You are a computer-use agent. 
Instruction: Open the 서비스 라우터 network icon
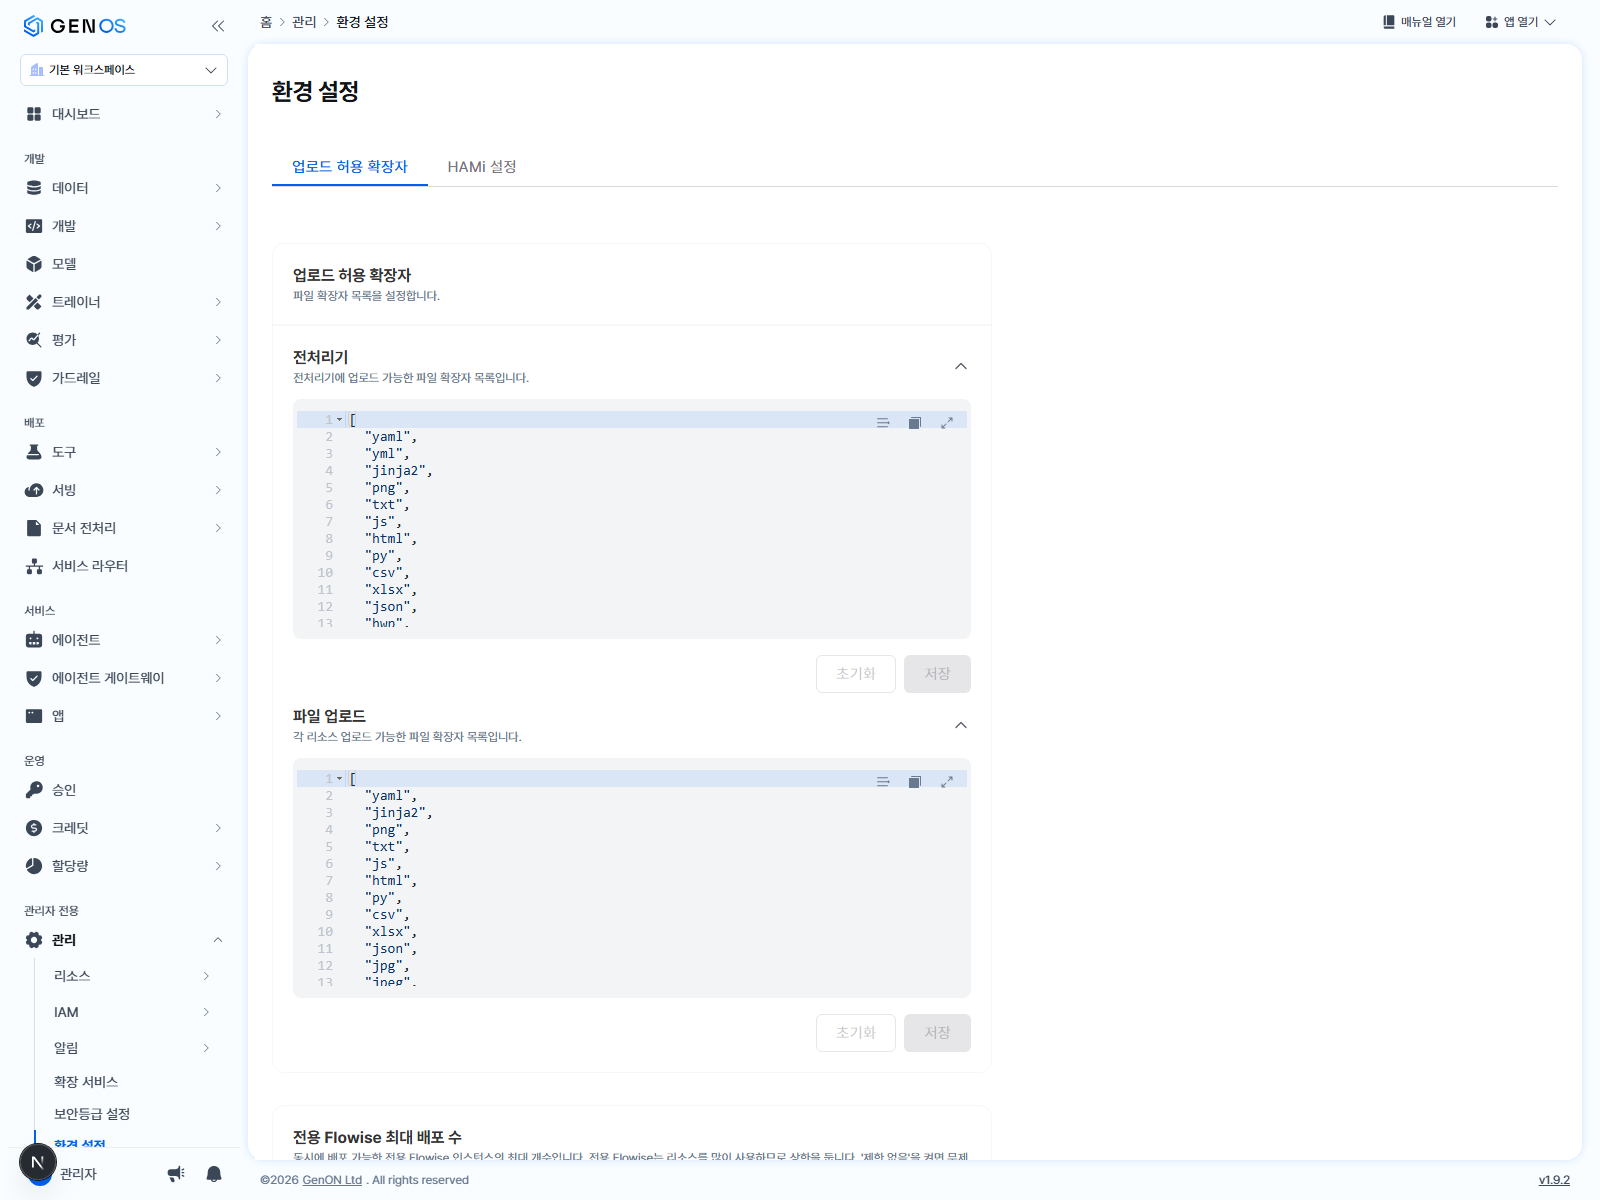tap(34, 566)
